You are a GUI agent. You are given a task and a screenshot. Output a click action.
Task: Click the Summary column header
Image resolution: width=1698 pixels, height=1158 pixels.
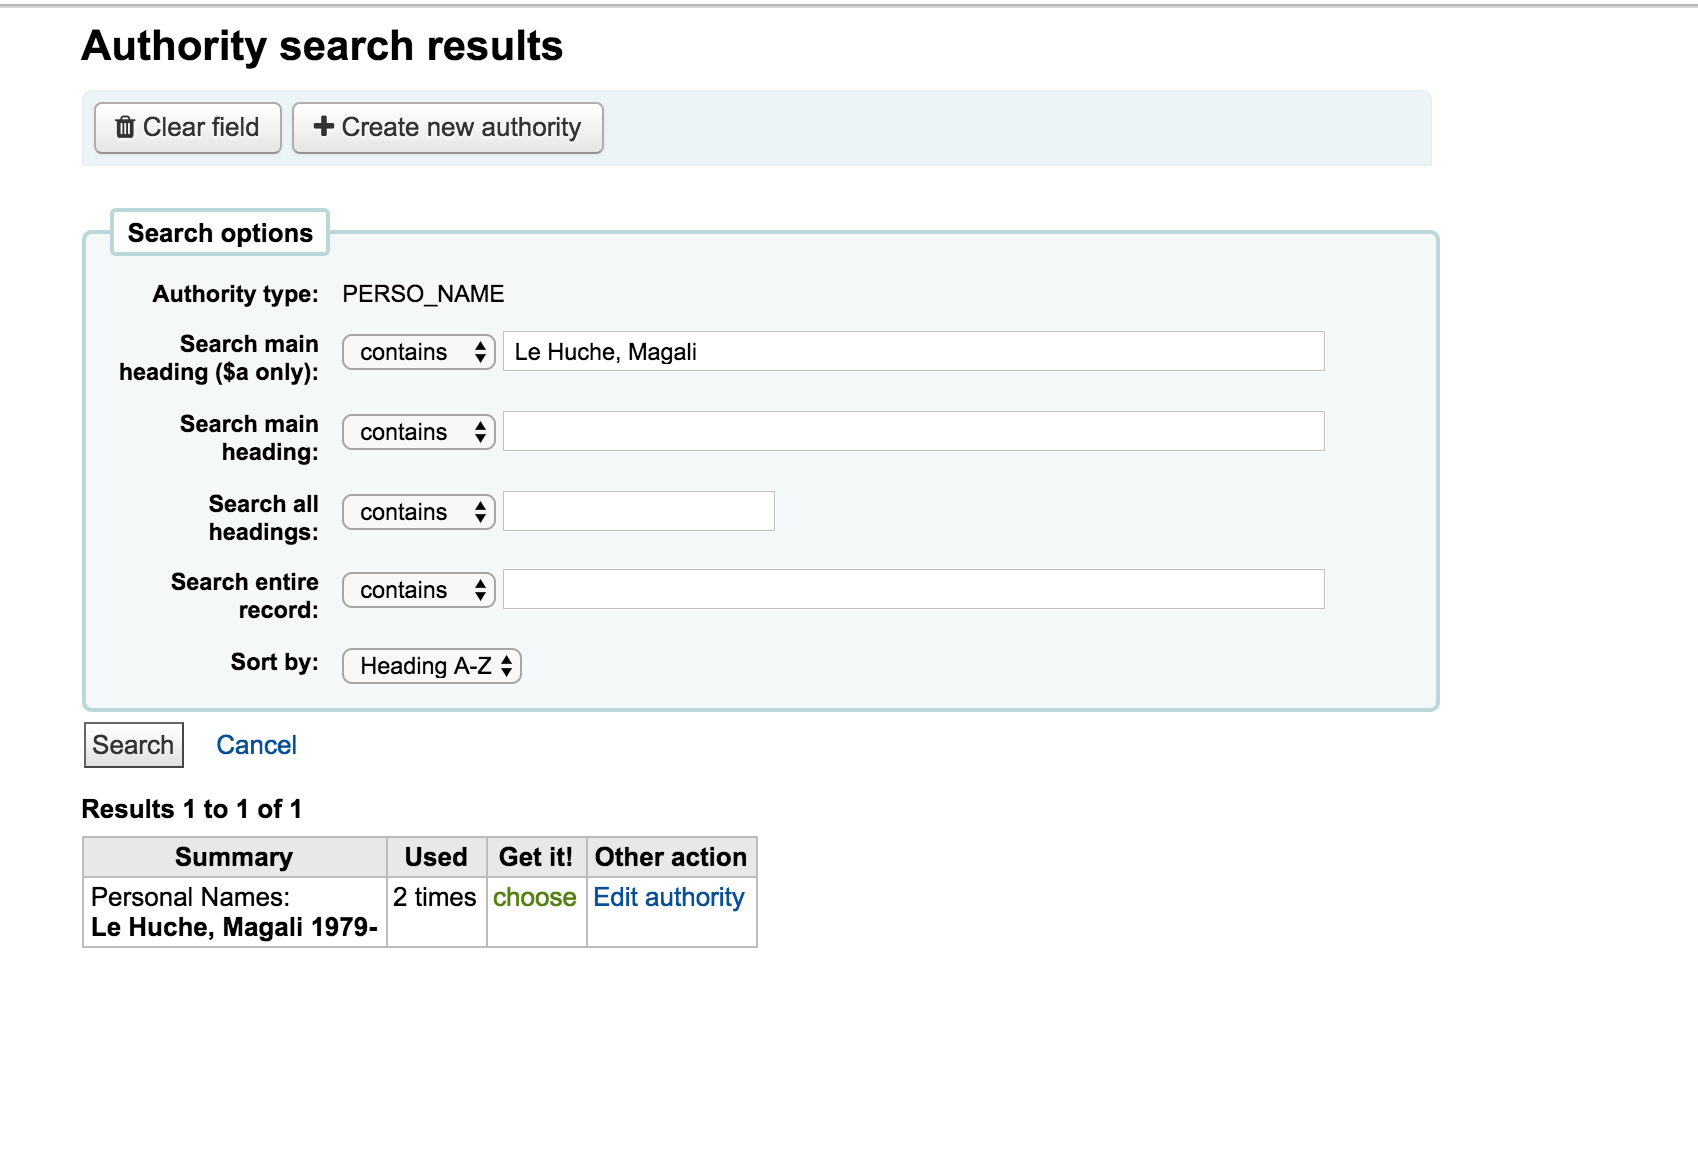click(x=234, y=857)
